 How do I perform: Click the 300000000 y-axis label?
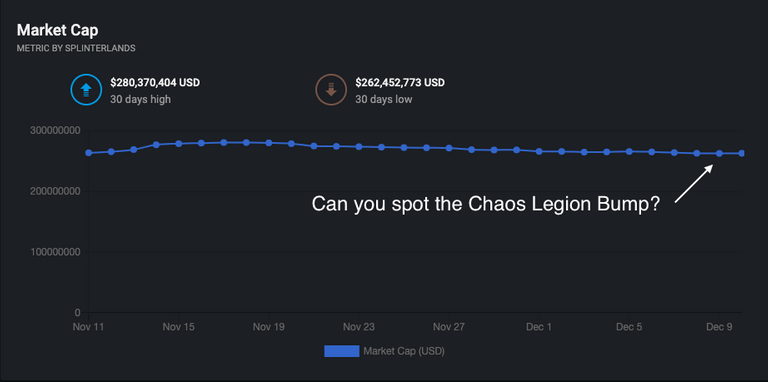[x=56, y=131]
